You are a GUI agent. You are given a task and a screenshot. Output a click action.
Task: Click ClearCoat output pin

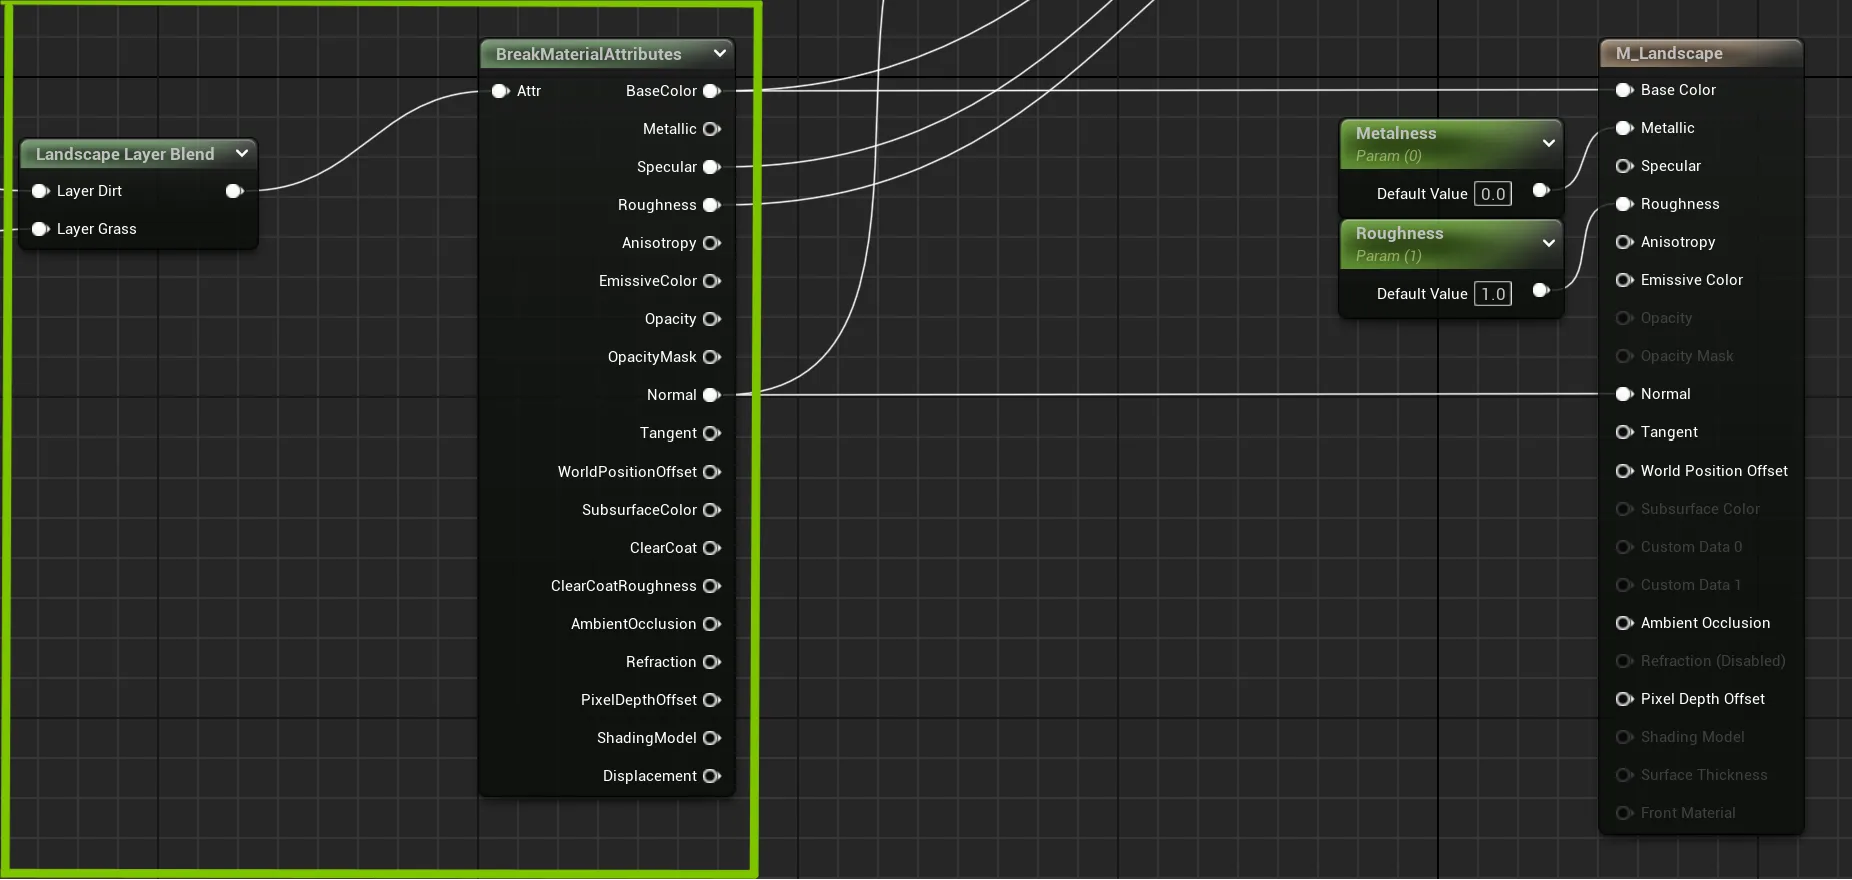pyautogui.click(x=712, y=548)
